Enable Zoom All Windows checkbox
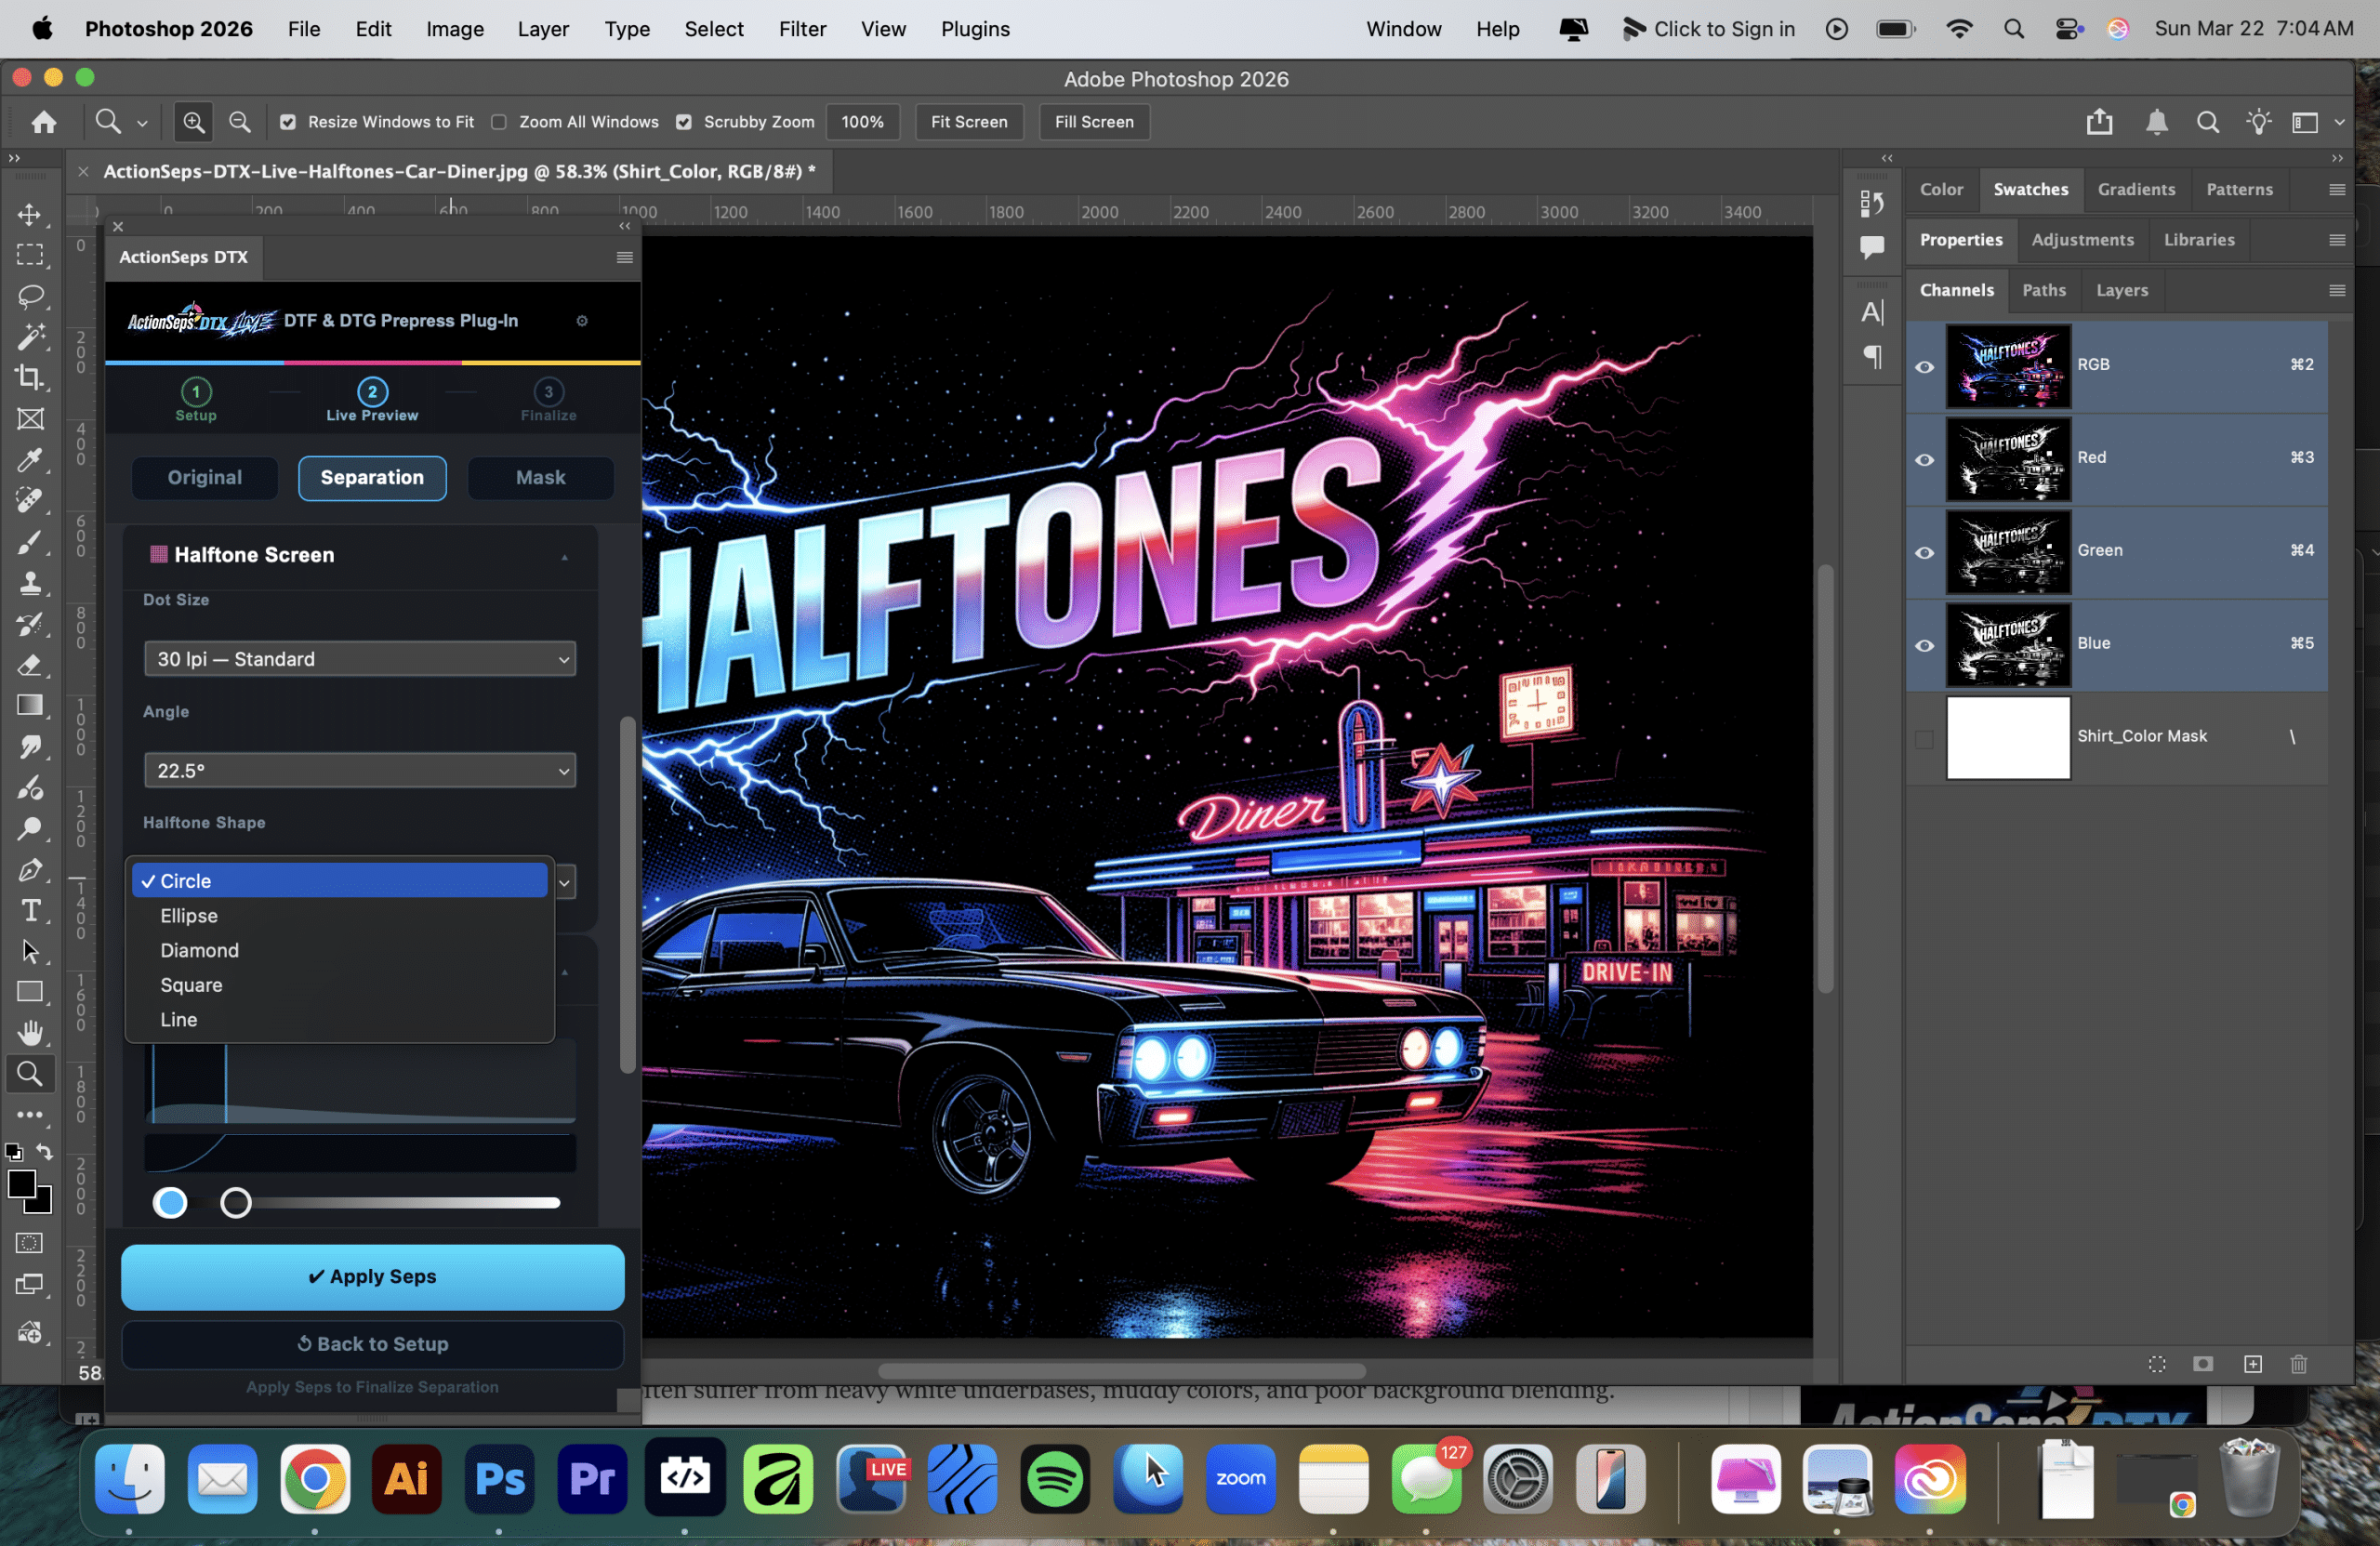Image resolution: width=2380 pixels, height=1546 pixels. 499,122
